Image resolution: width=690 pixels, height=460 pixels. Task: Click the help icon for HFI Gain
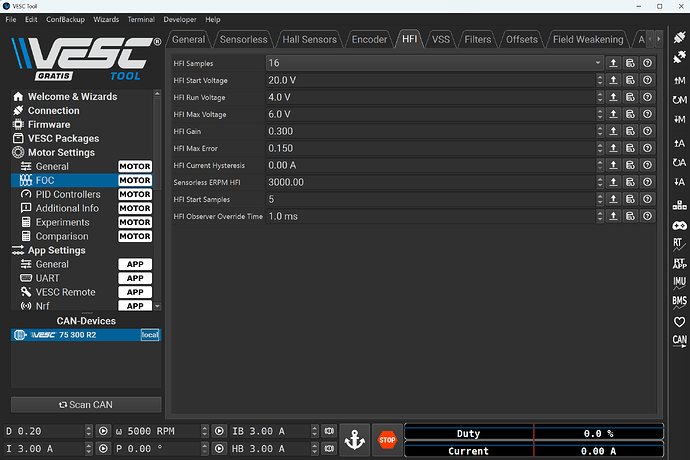click(x=647, y=131)
